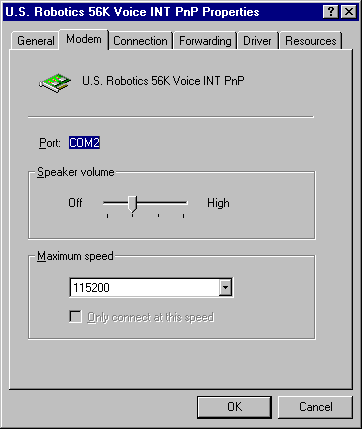
Task: Dismiss dialog with Cancel button
Action: click(315, 407)
